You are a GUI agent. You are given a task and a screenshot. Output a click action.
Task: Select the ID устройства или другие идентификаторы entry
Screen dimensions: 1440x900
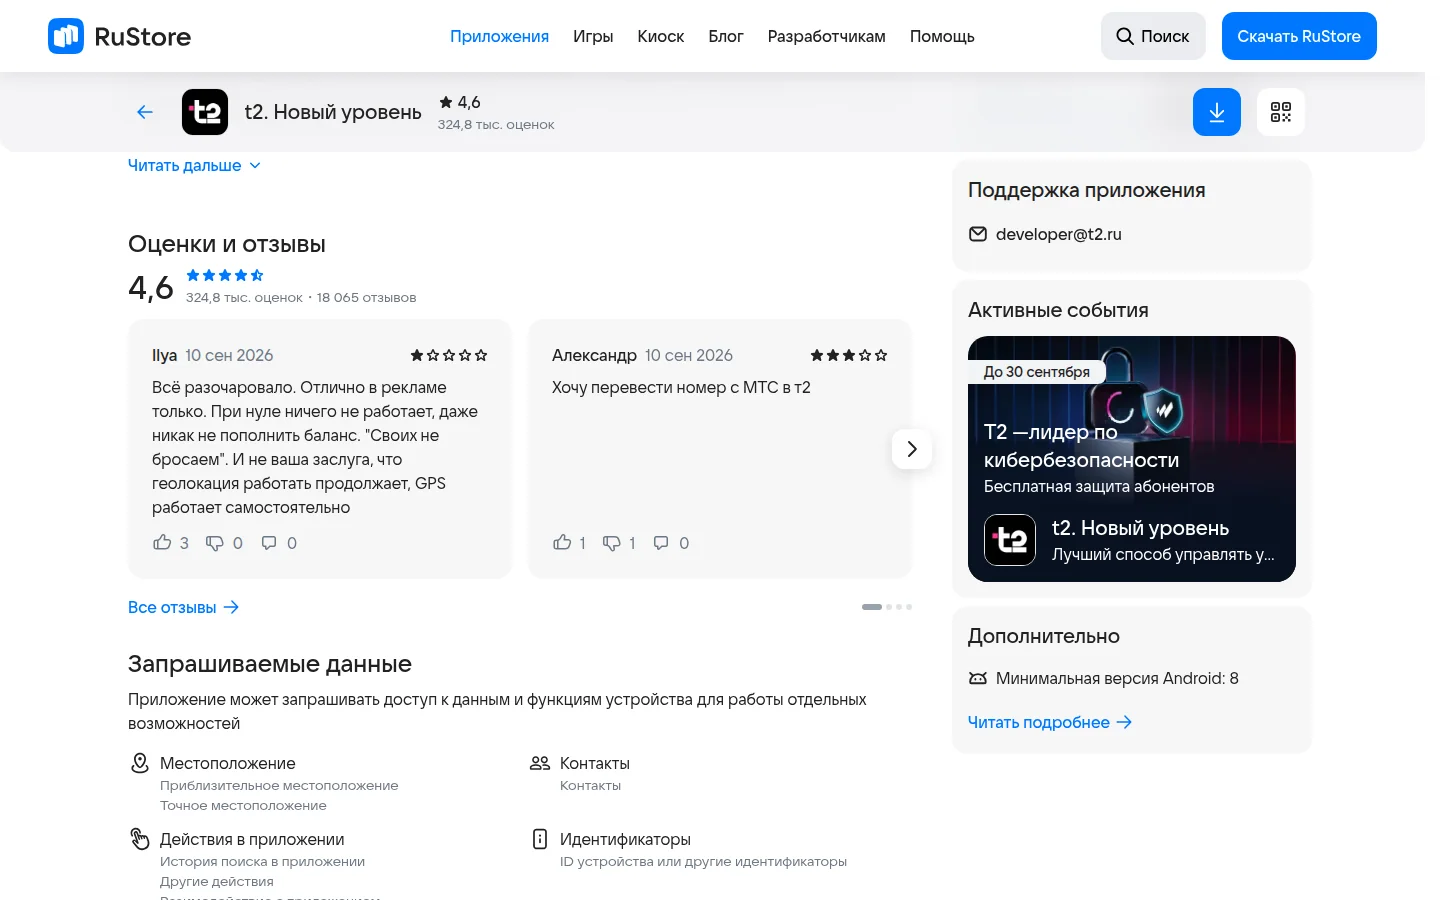point(703,861)
